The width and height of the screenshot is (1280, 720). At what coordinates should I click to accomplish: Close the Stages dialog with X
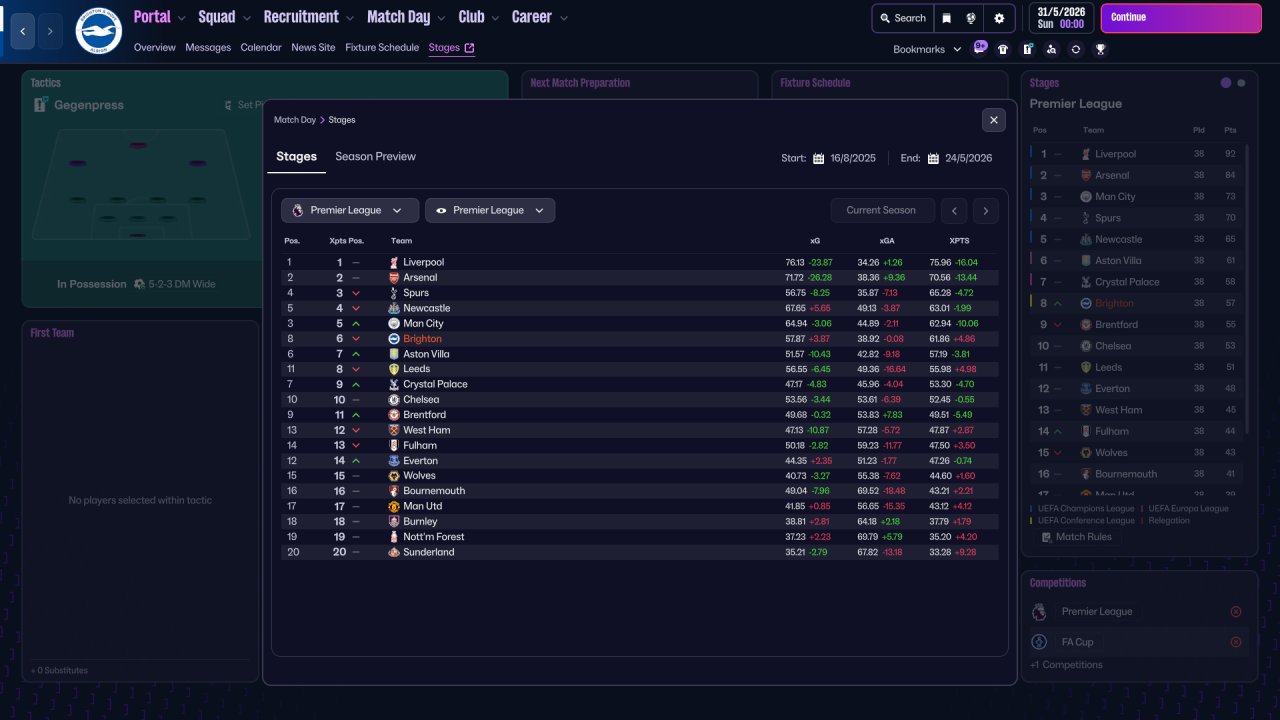pyautogui.click(x=993, y=120)
